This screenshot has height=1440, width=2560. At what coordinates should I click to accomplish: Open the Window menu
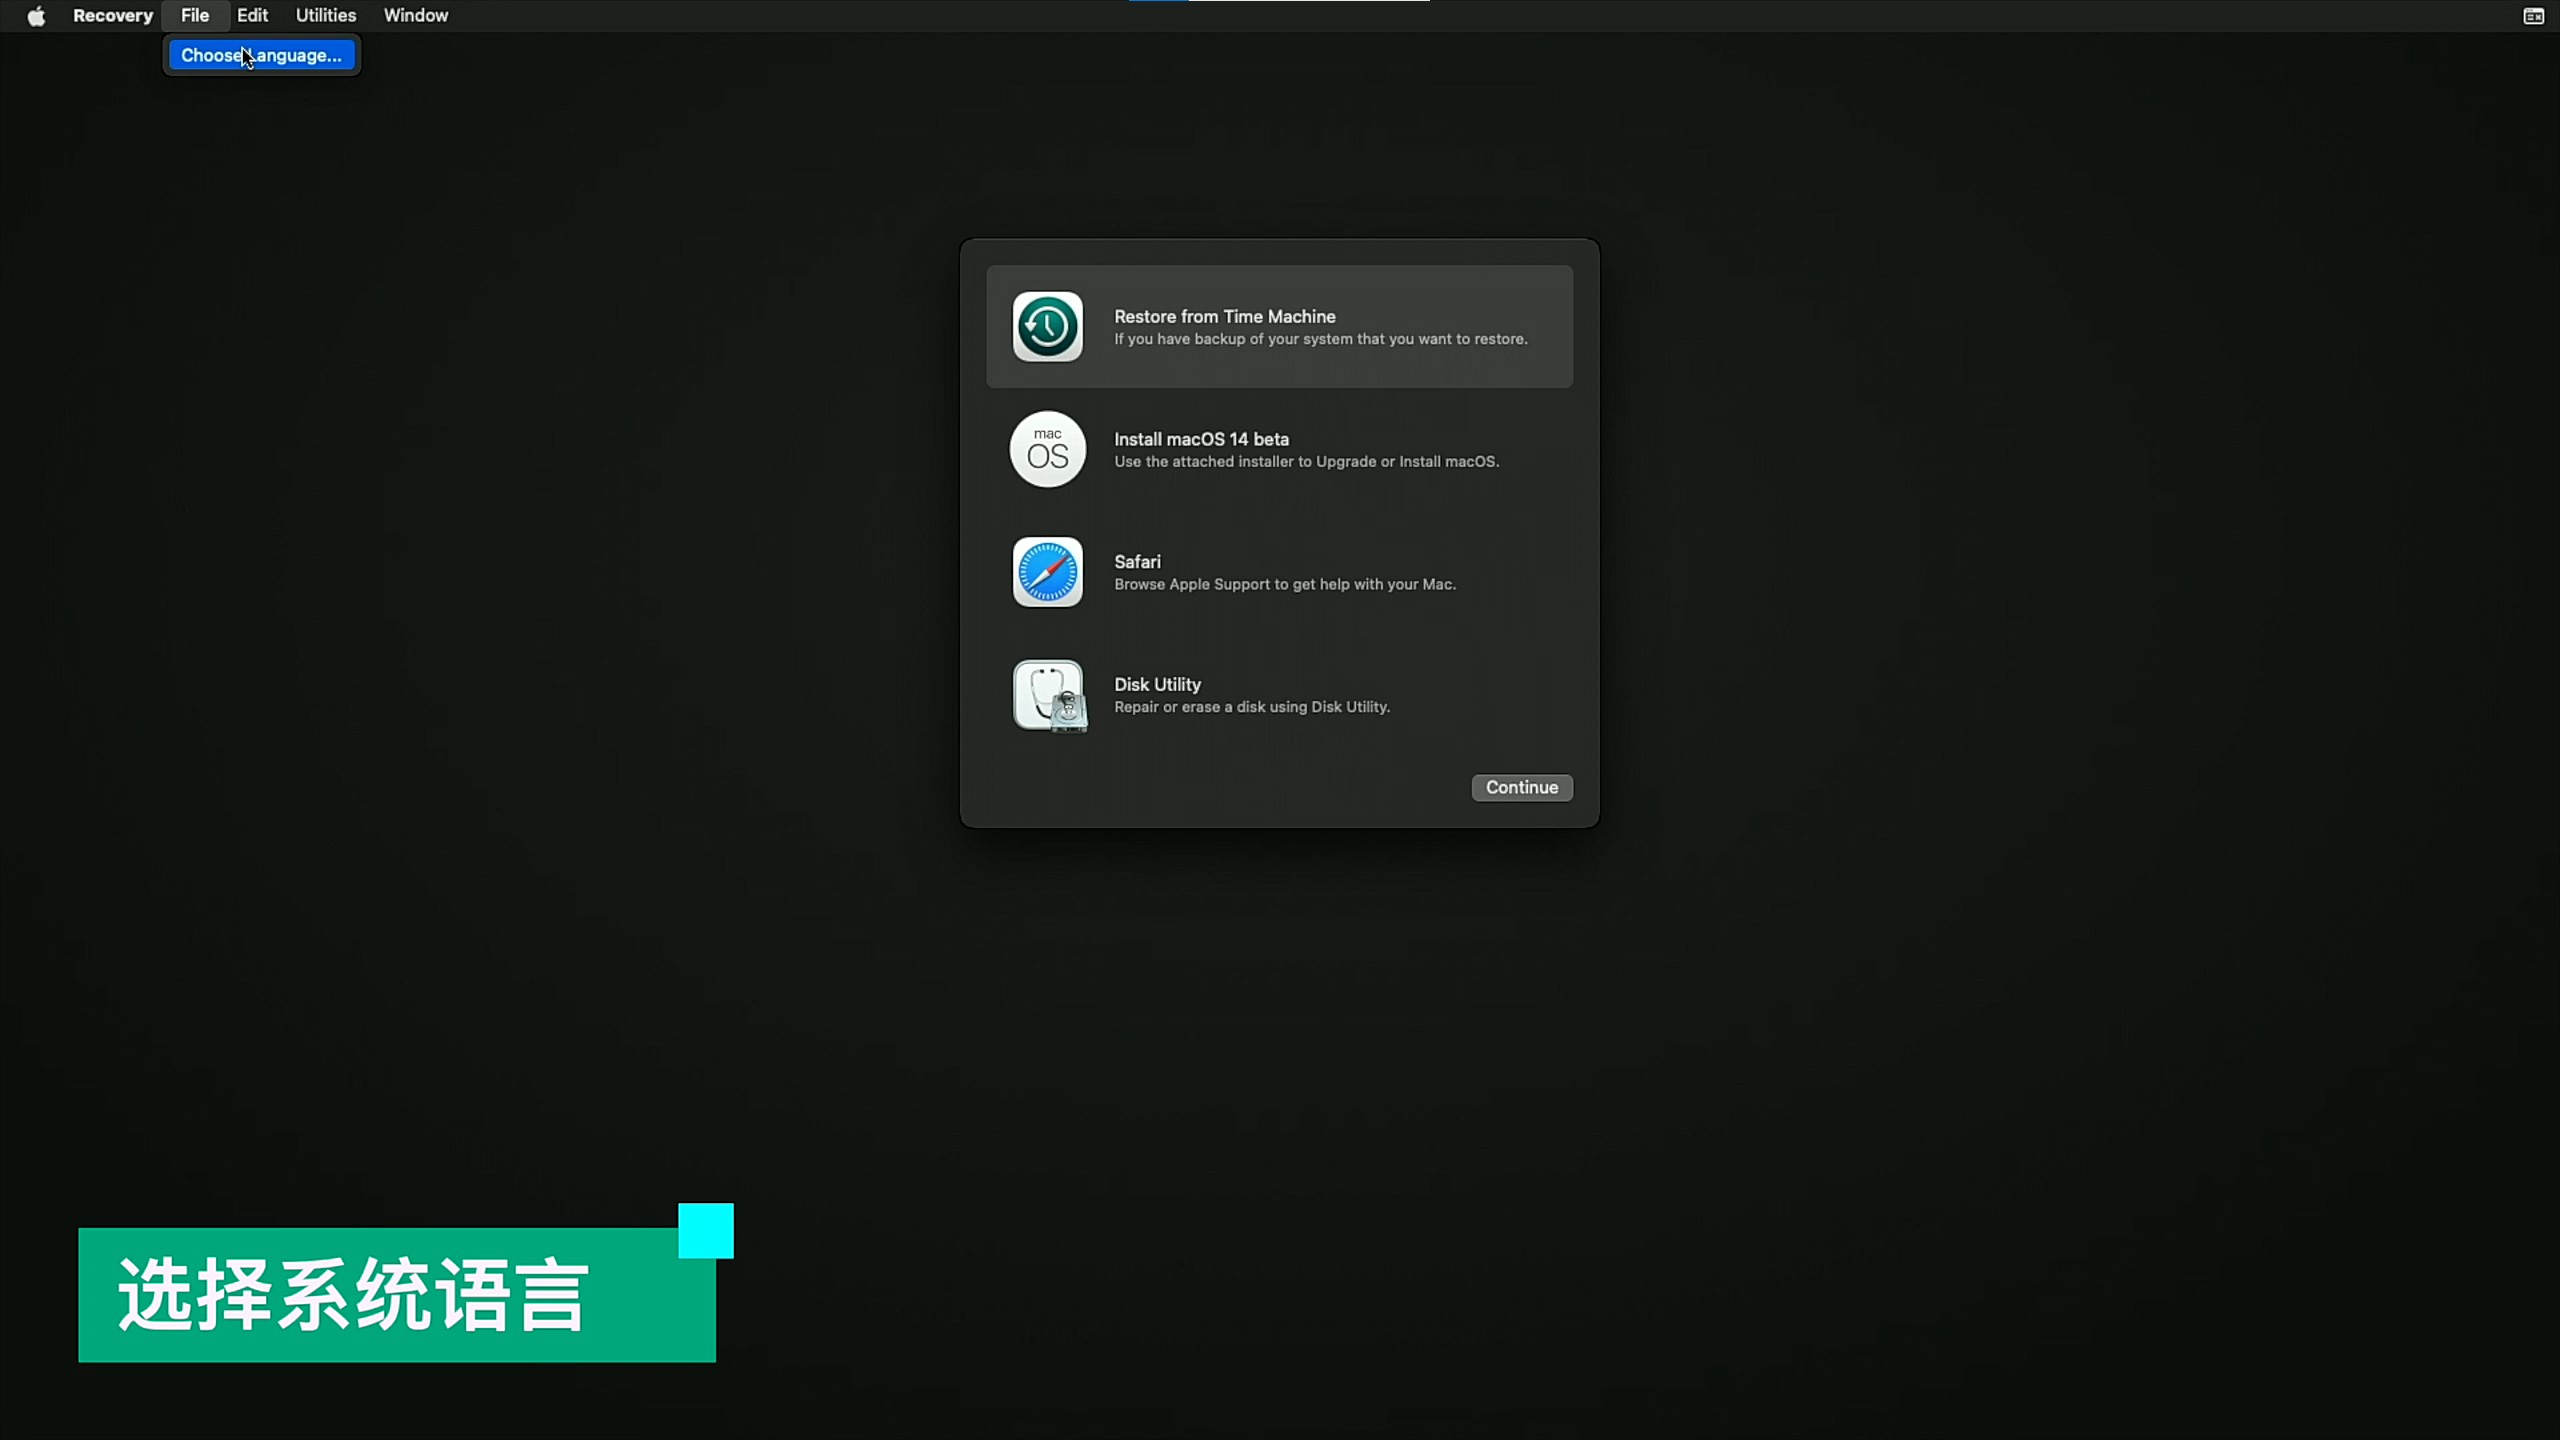coord(415,16)
